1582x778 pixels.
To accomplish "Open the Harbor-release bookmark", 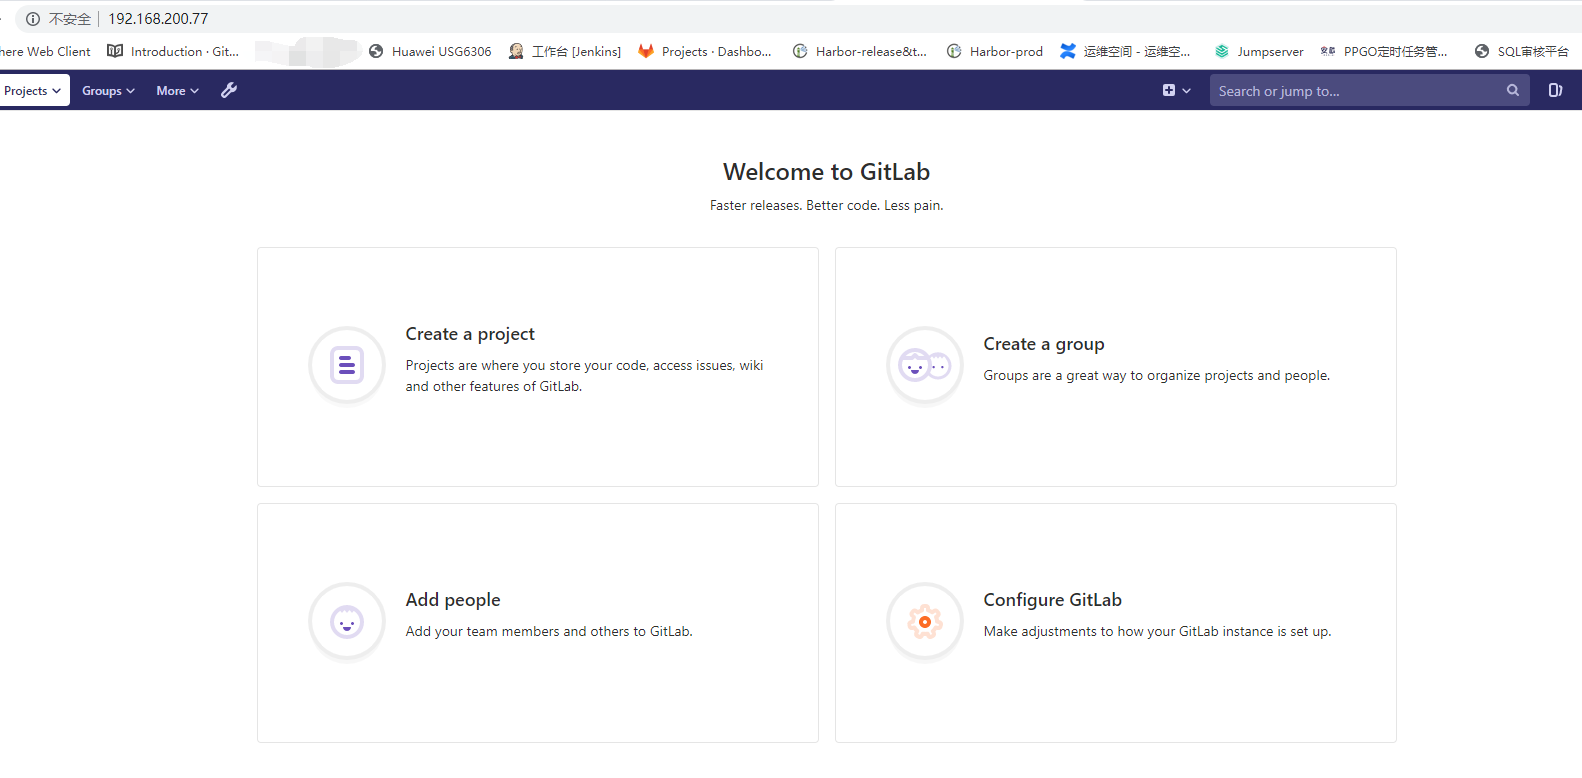I will click(x=860, y=51).
